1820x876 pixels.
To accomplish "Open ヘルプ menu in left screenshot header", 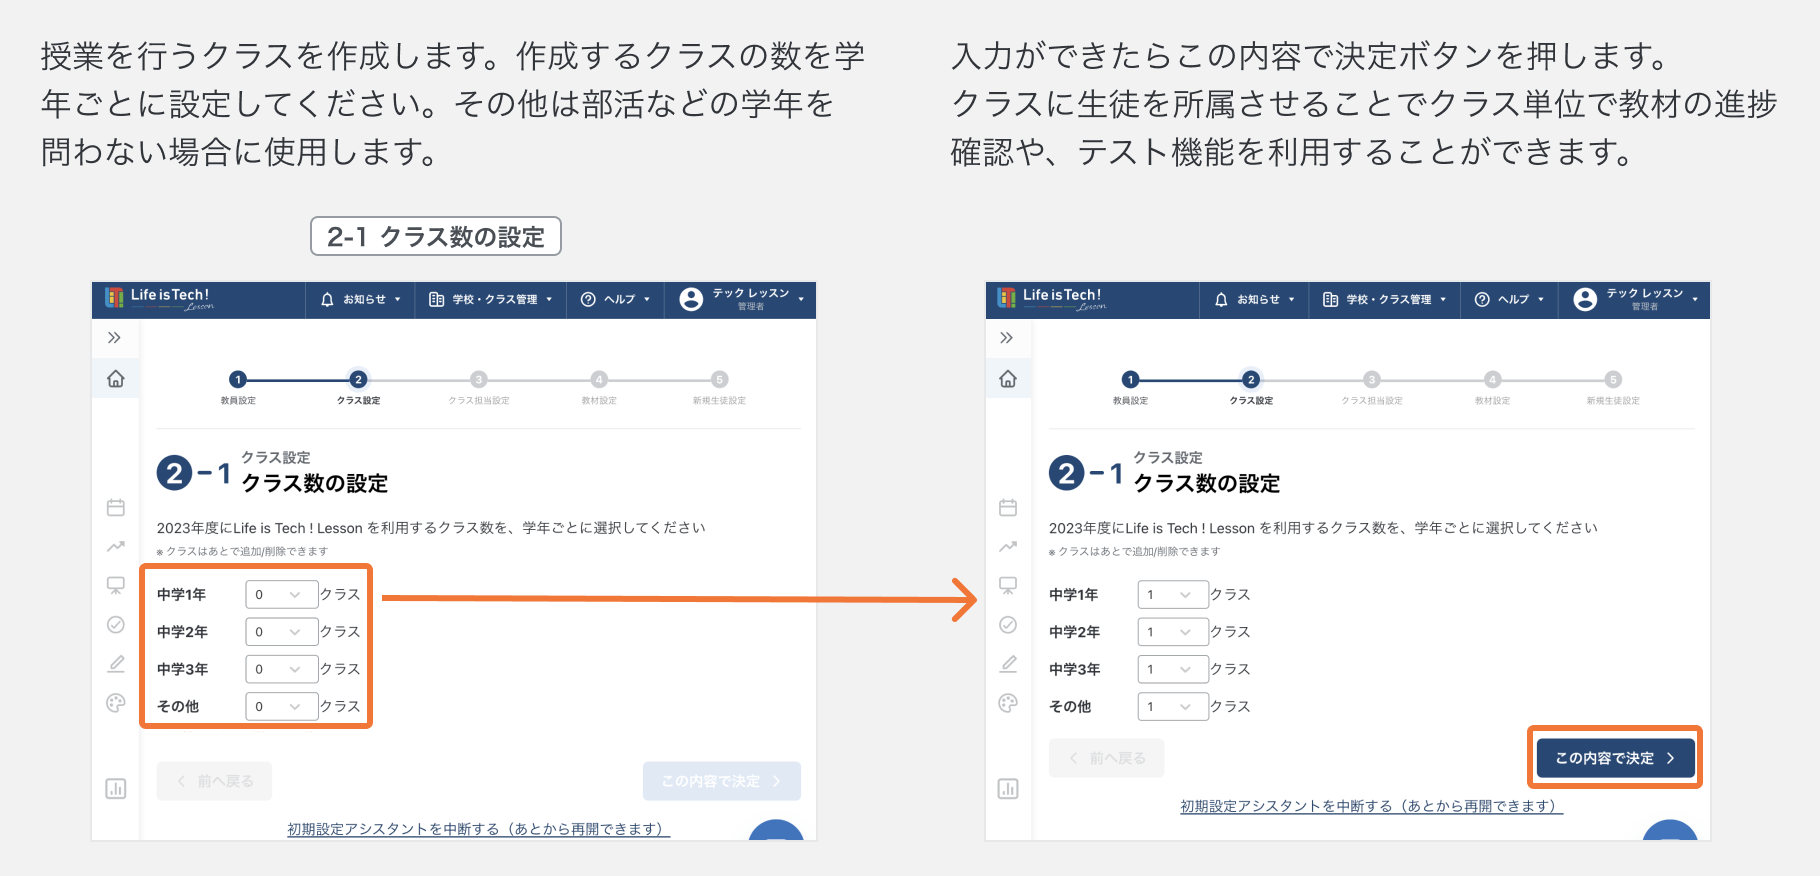I will (616, 300).
